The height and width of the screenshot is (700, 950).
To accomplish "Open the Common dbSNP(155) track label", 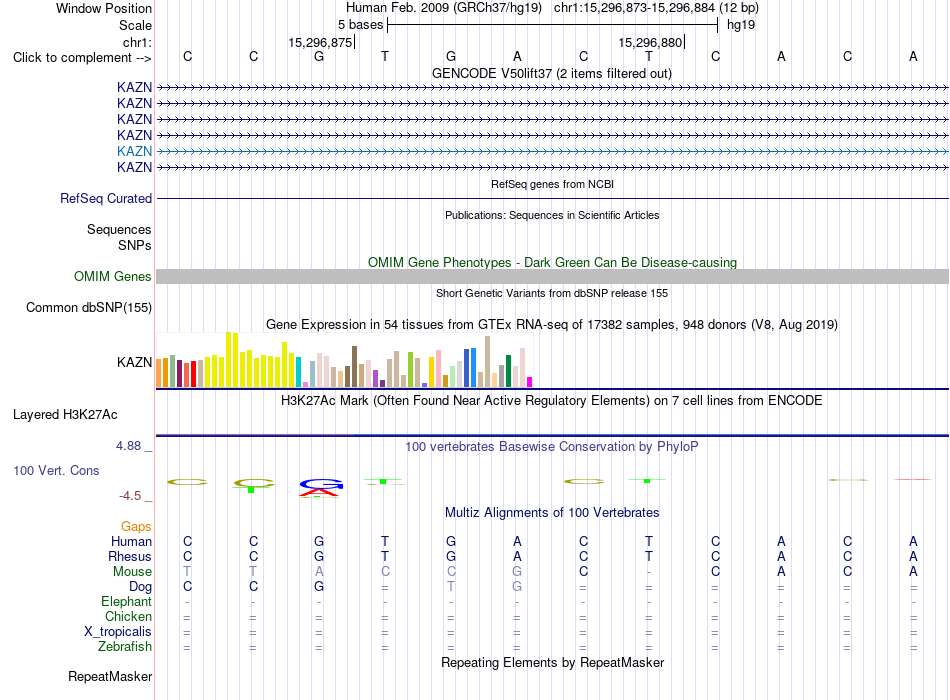I will (x=88, y=307).
